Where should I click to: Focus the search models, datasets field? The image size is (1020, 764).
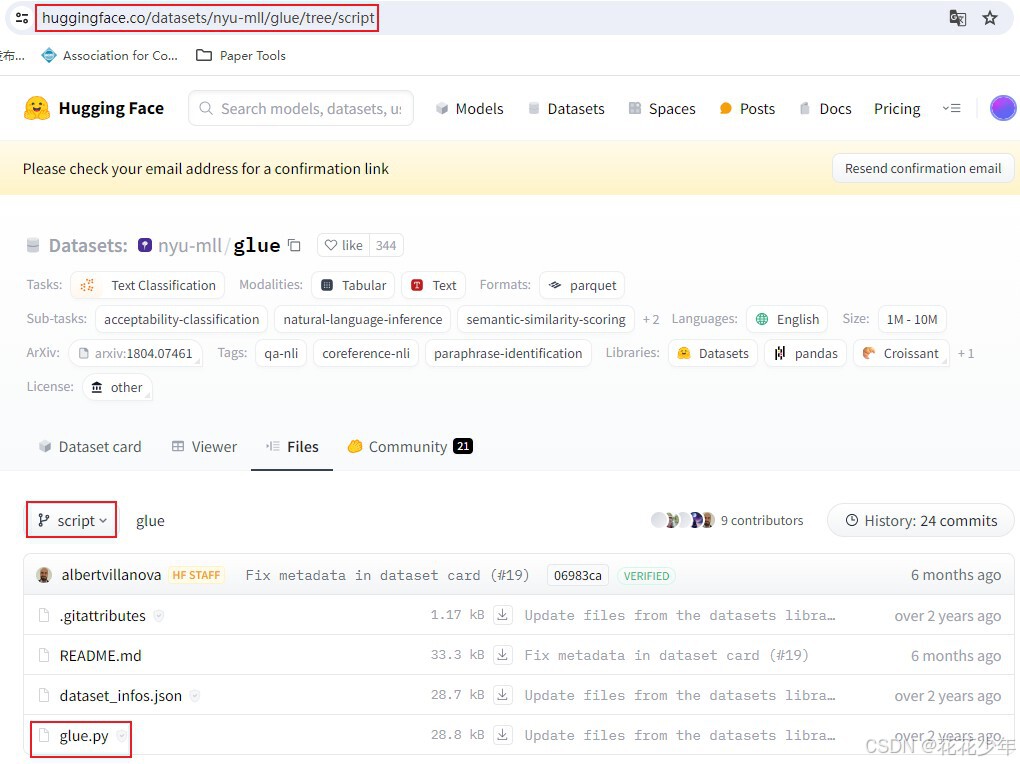pos(301,108)
